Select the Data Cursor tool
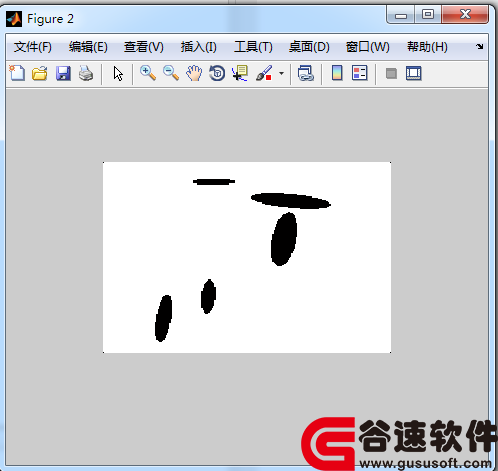Viewport: 498px width, 471px height. click(x=240, y=73)
